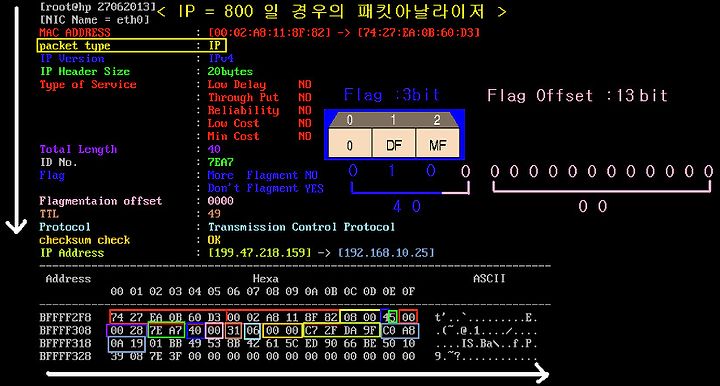Select the 'Reliability' service entry

click(243, 110)
